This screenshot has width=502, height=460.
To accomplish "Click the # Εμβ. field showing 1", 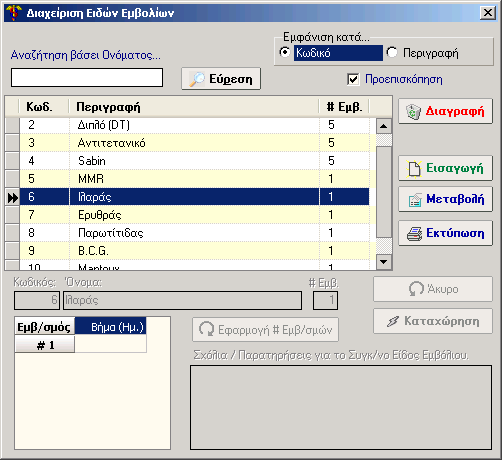I will click(325, 300).
